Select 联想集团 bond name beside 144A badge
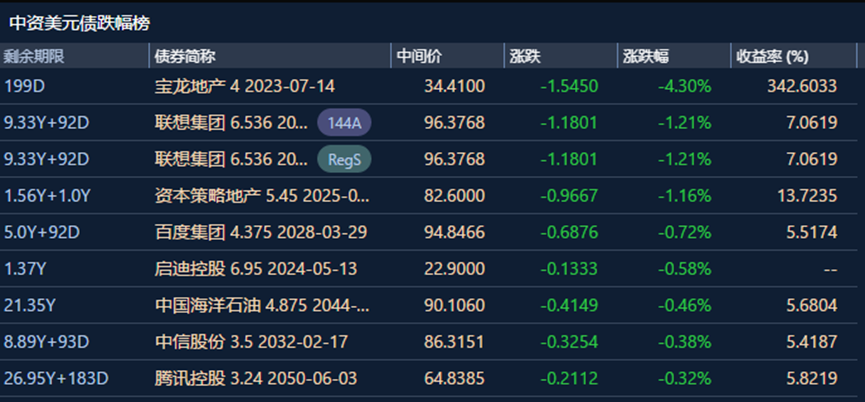The height and width of the screenshot is (402, 865). click(x=231, y=123)
